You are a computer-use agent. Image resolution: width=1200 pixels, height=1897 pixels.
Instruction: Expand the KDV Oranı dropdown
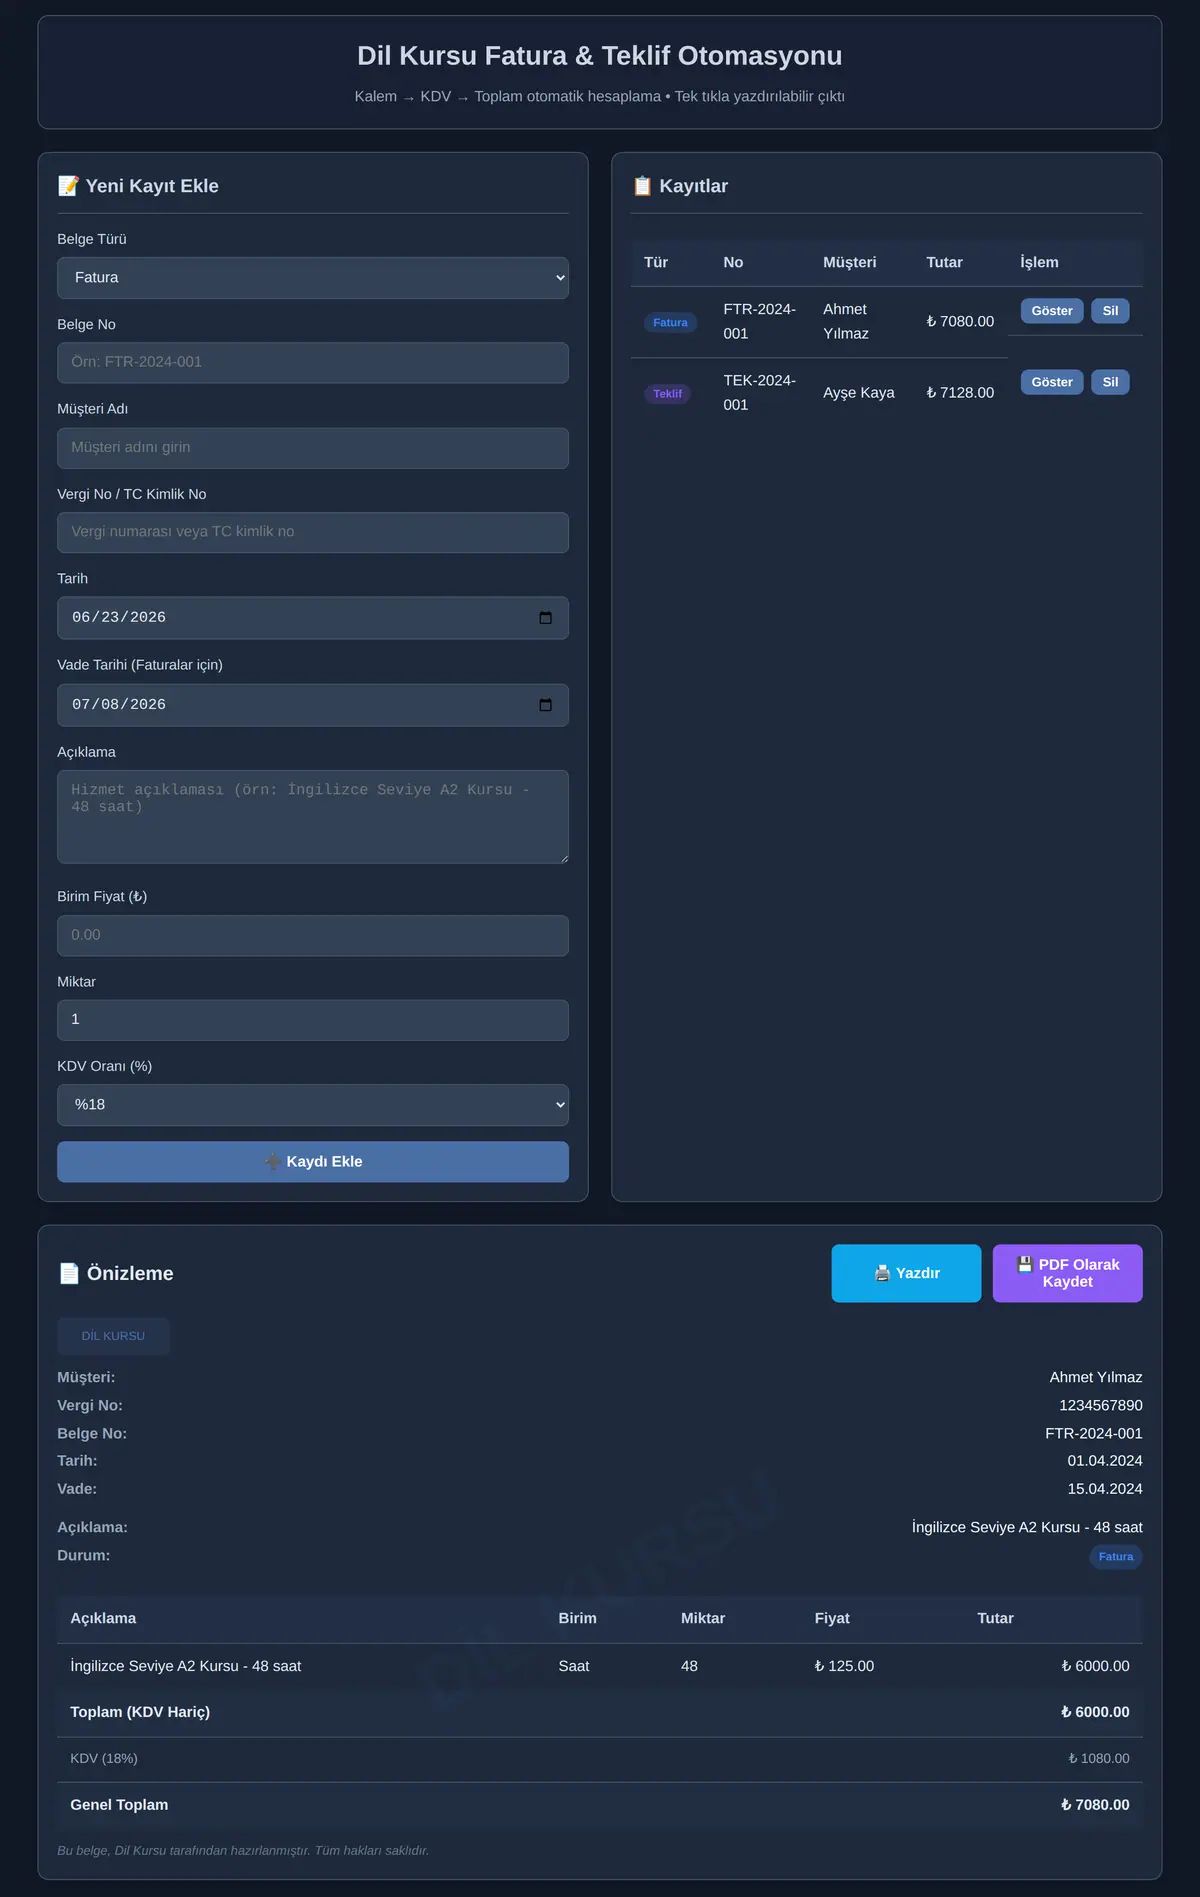click(x=313, y=1104)
